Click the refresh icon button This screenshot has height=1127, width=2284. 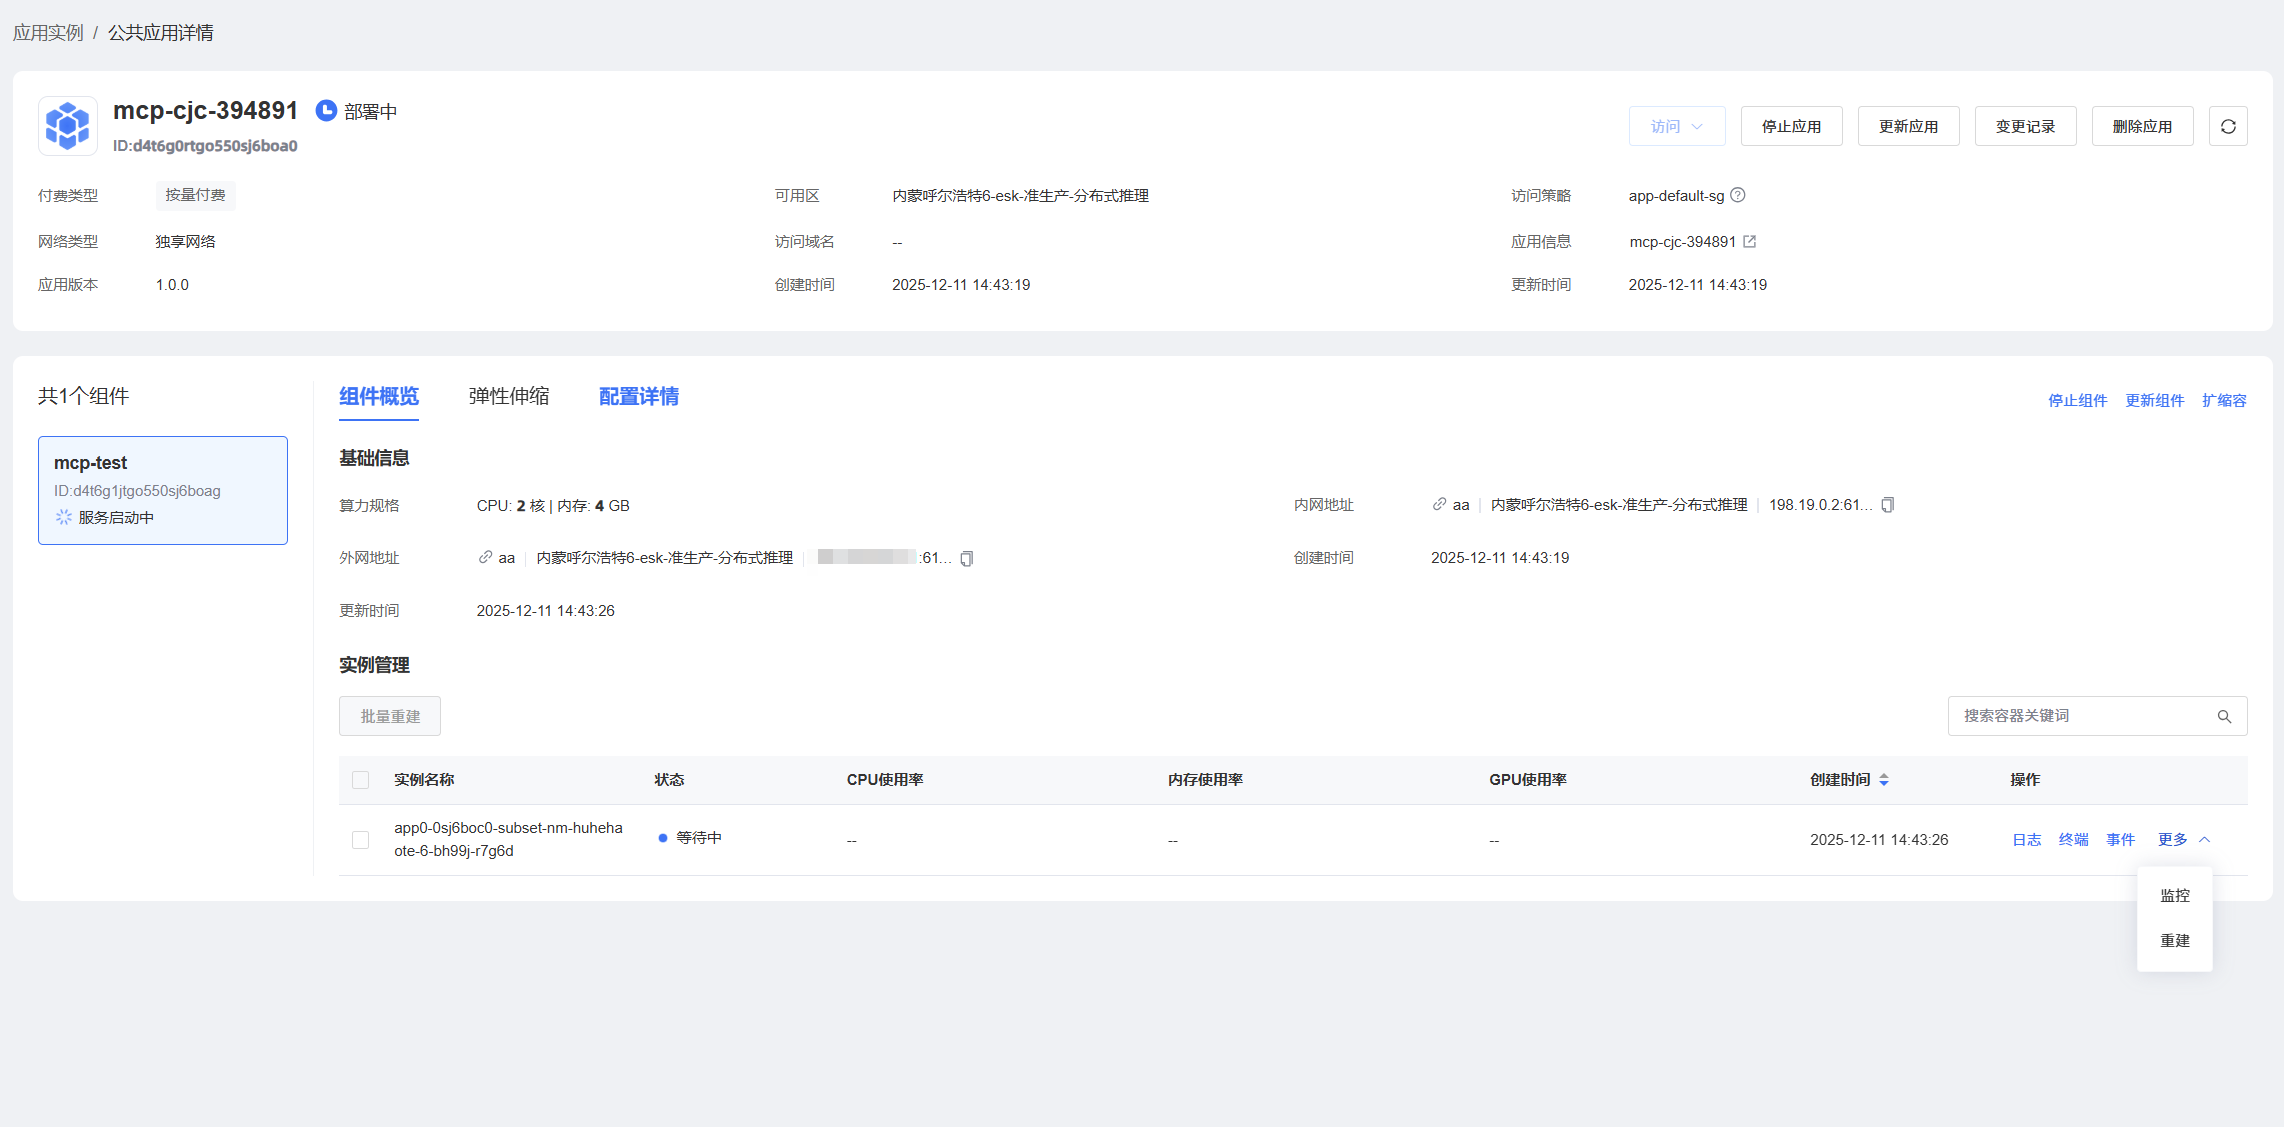tap(2227, 127)
